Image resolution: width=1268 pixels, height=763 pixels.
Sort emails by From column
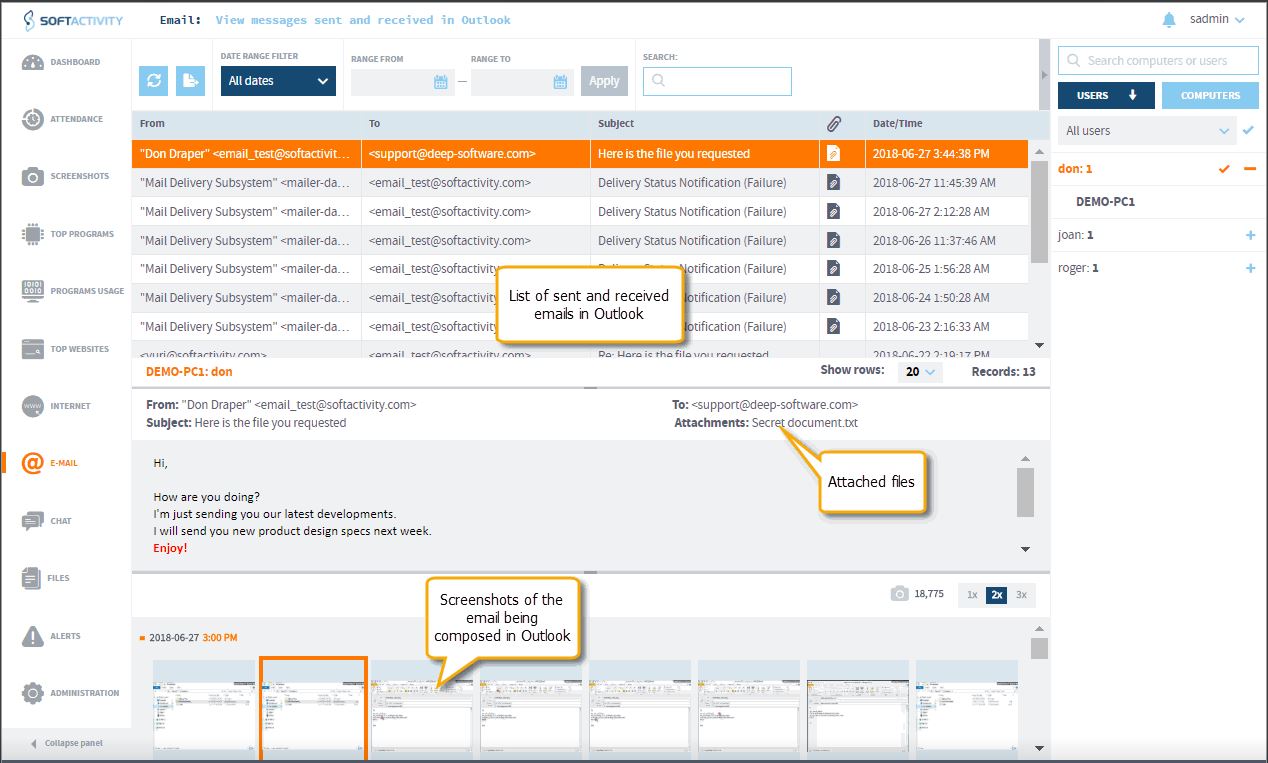coord(247,124)
